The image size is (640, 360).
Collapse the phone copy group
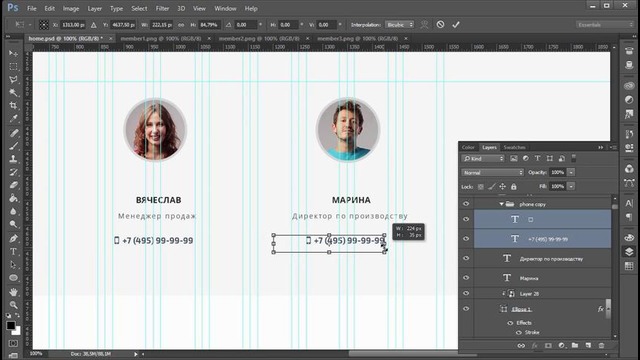(x=501, y=204)
